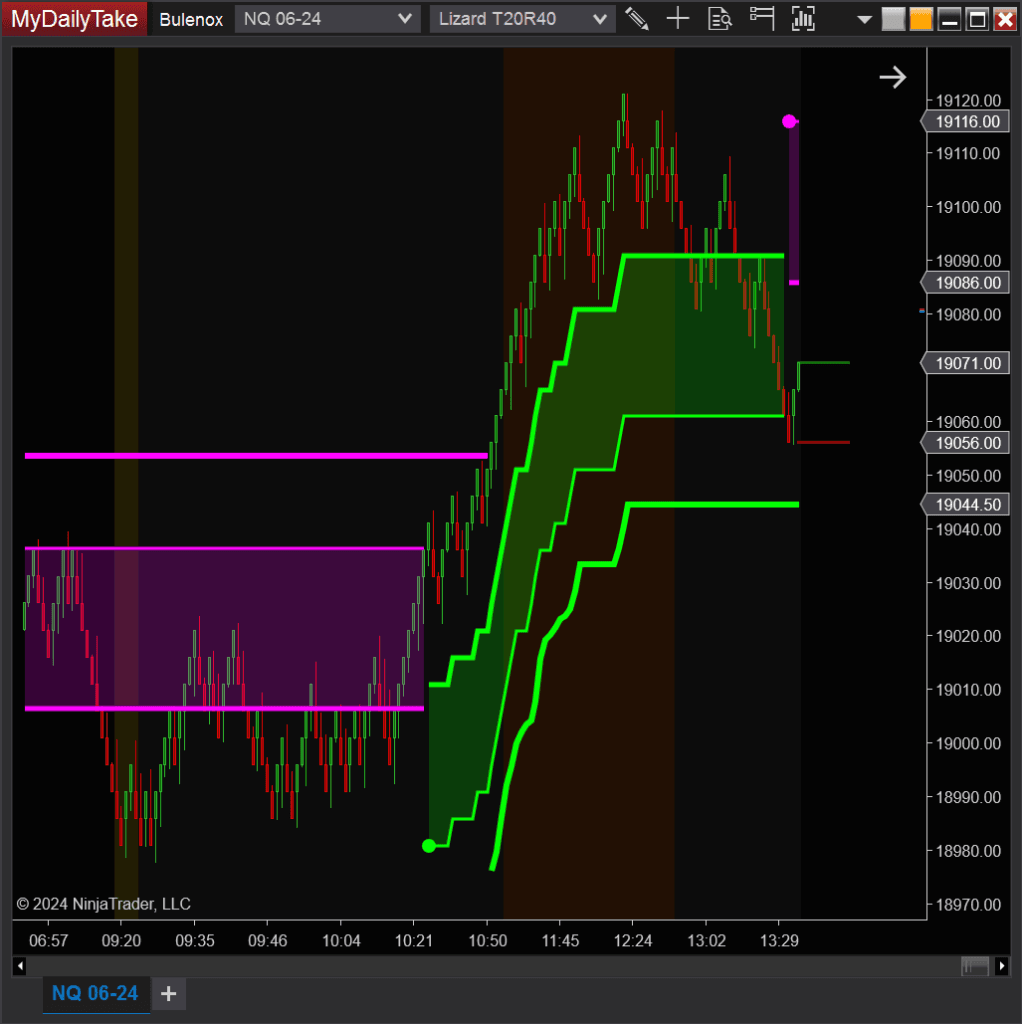The height and width of the screenshot is (1024, 1022).
Task: Open the Lizard T20R40 strategy dropdown
Action: pos(521,18)
